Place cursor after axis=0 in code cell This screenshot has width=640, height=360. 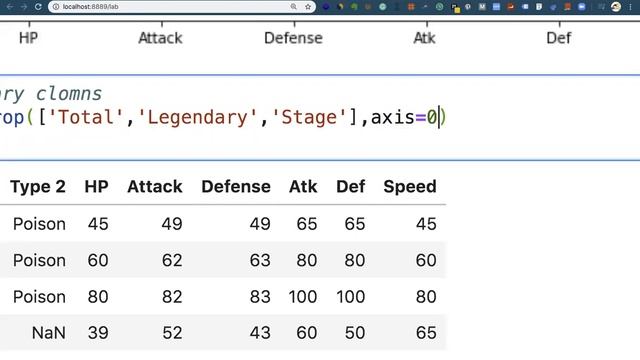pyautogui.click(x=438, y=118)
